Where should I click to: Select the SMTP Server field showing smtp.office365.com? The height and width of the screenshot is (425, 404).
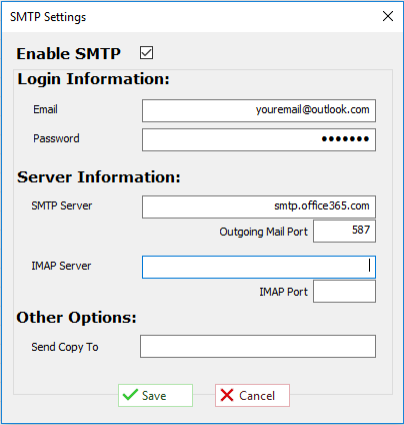[x=259, y=207]
